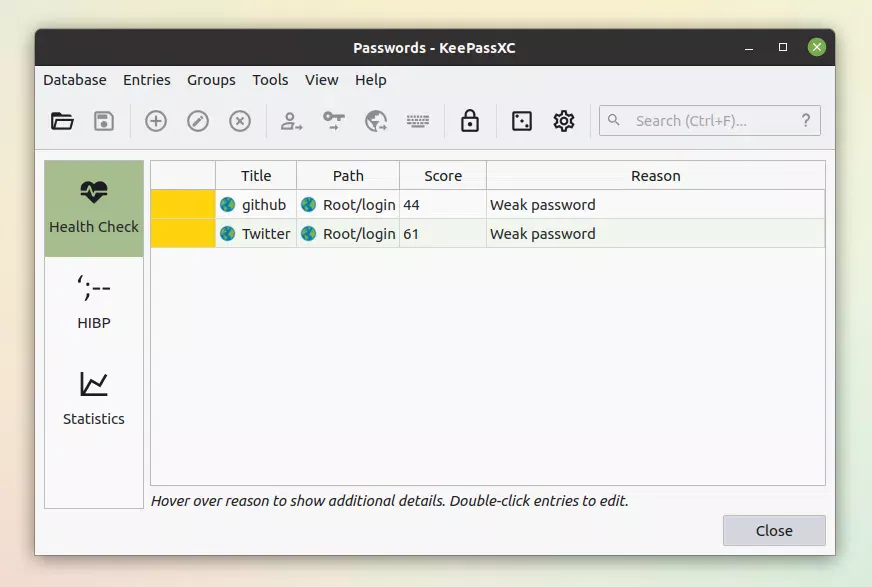The height and width of the screenshot is (587, 872).
Task: Click Root/login path in github row
Action: click(359, 205)
